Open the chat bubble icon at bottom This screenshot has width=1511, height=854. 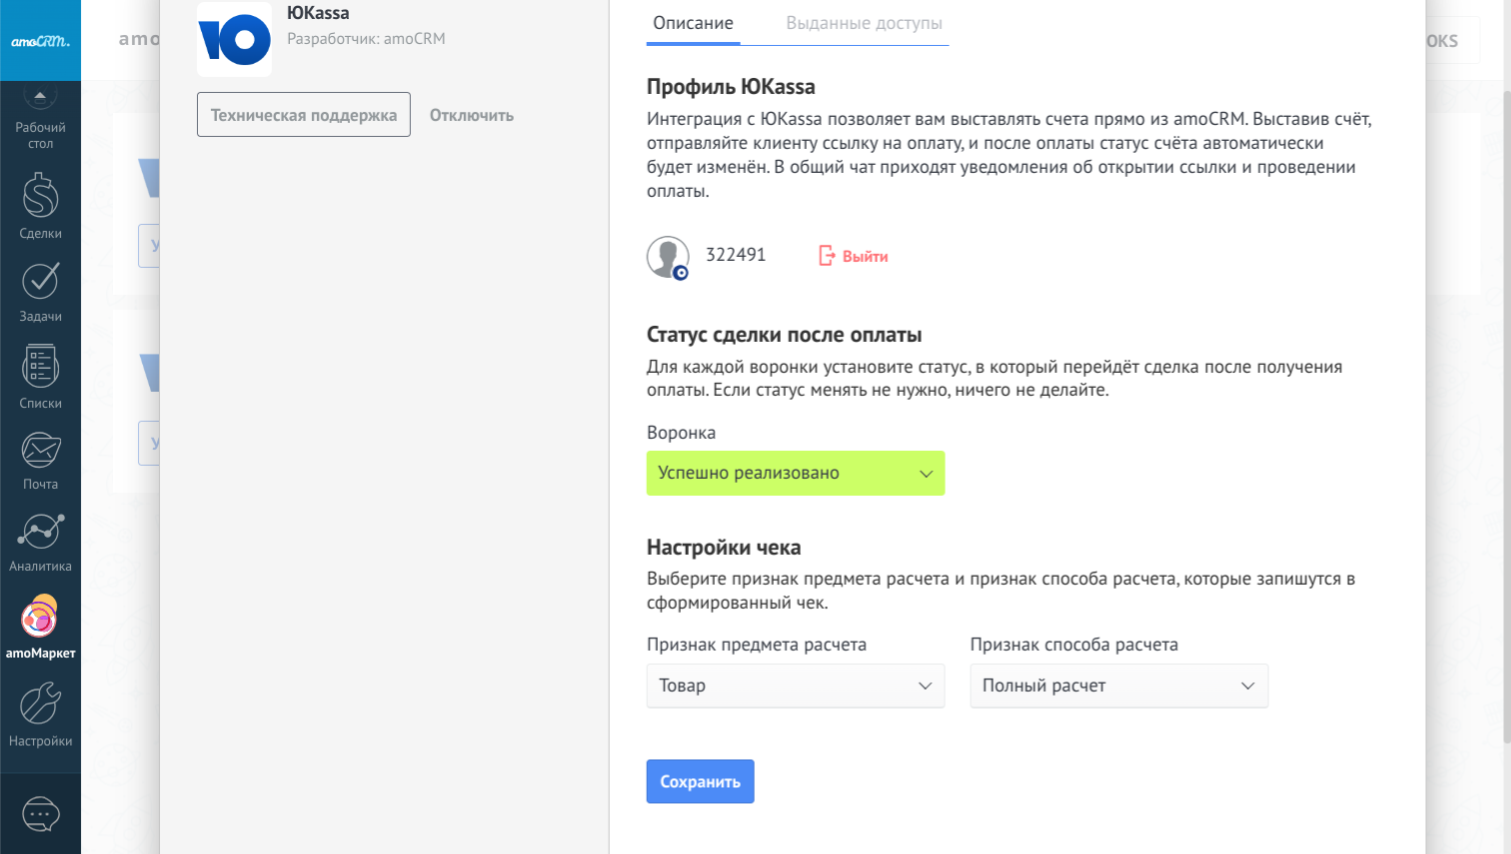point(40,814)
